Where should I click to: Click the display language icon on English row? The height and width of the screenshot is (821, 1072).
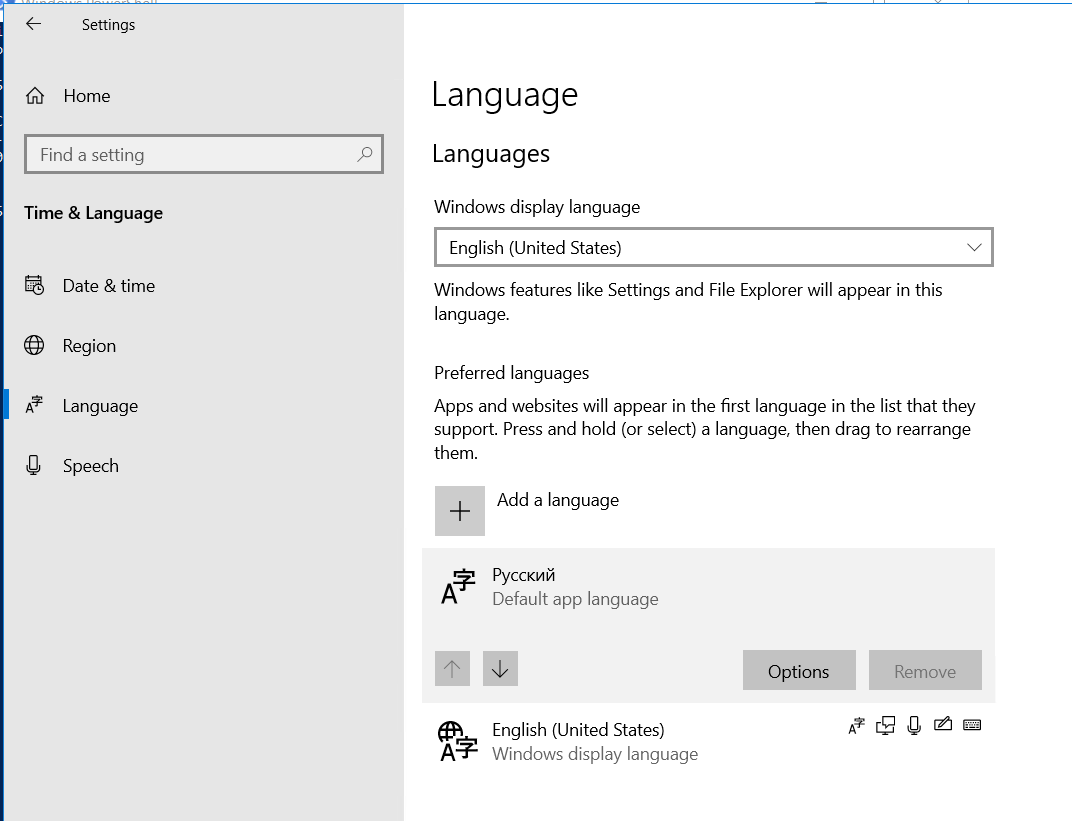[856, 726]
